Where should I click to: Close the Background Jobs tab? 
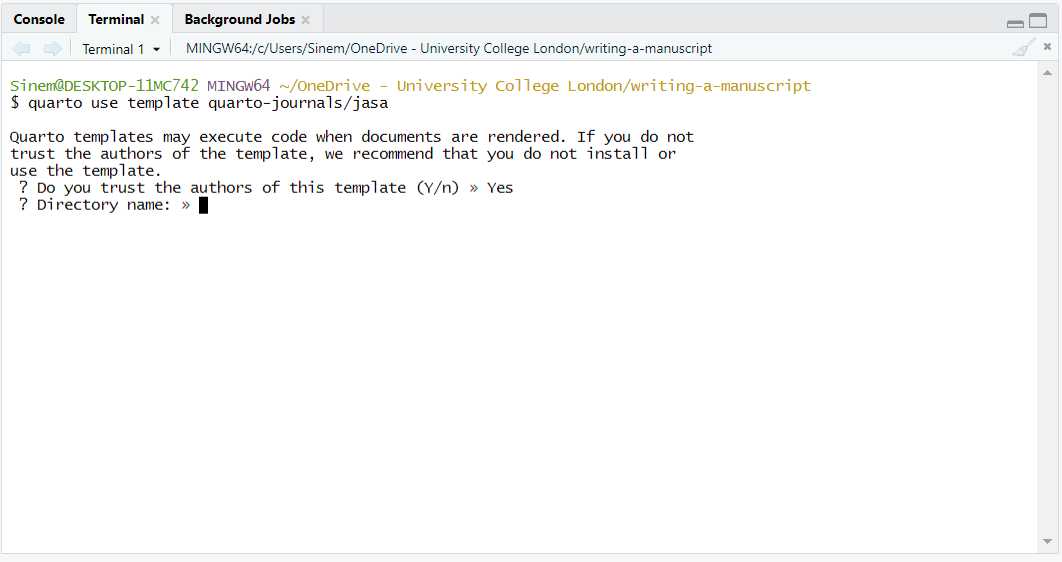306,20
